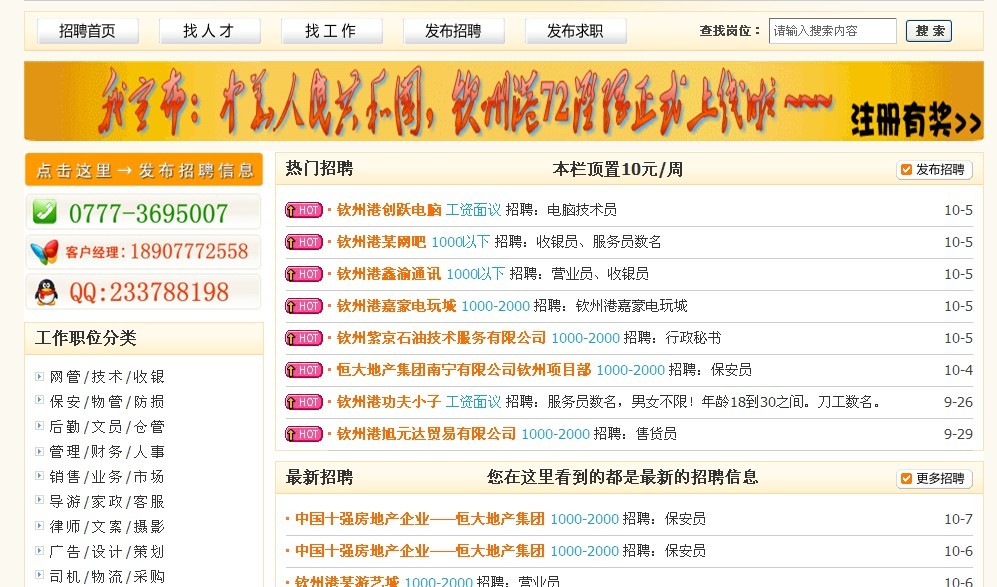The width and height of the screenshot is (997, 587).
Task: Open the 钦州港创跃电脑 job listing
Action: tap(389, 210)
